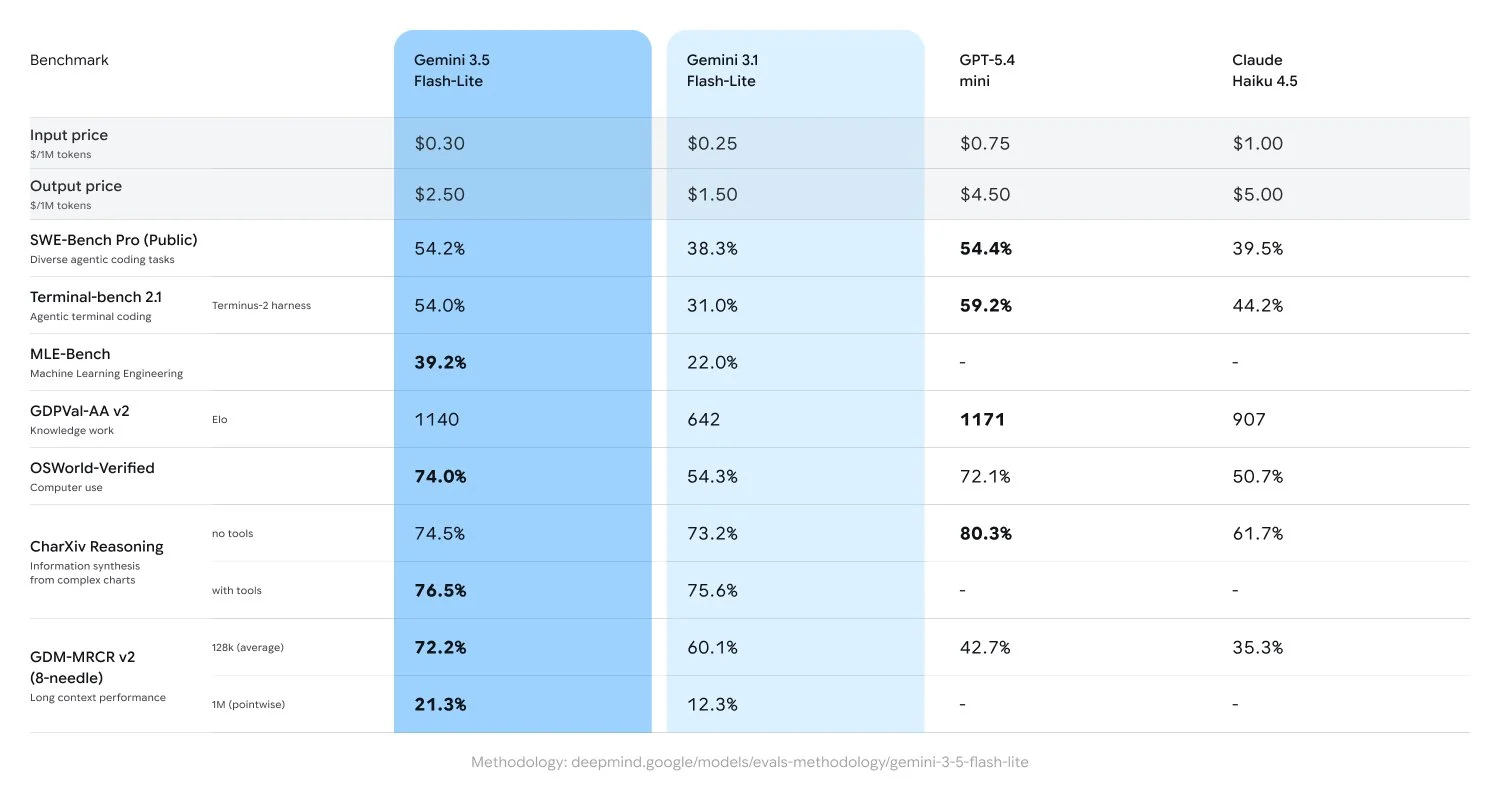The width and height of the screenshot is (1500, 804).
Task: Click the Terminus-2 harness note
Action: coord(261,306)
